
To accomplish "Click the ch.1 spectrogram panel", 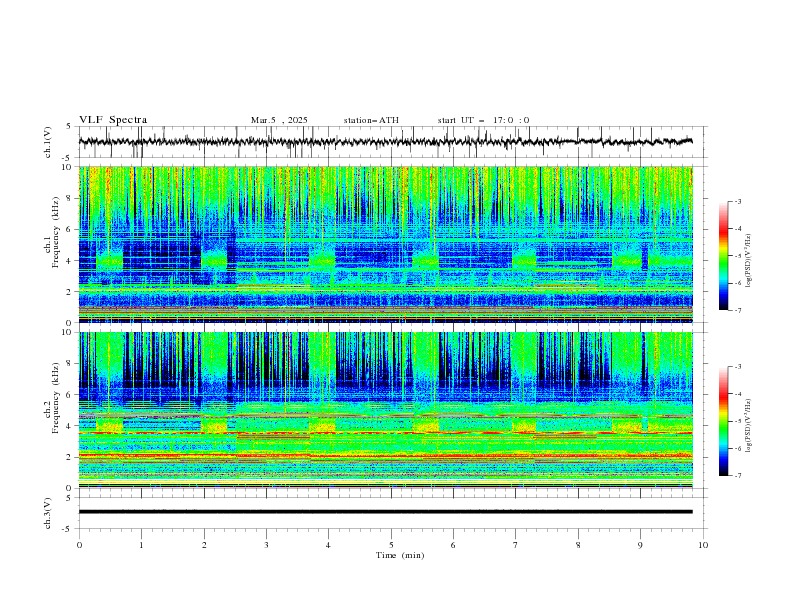I will 385,244.
